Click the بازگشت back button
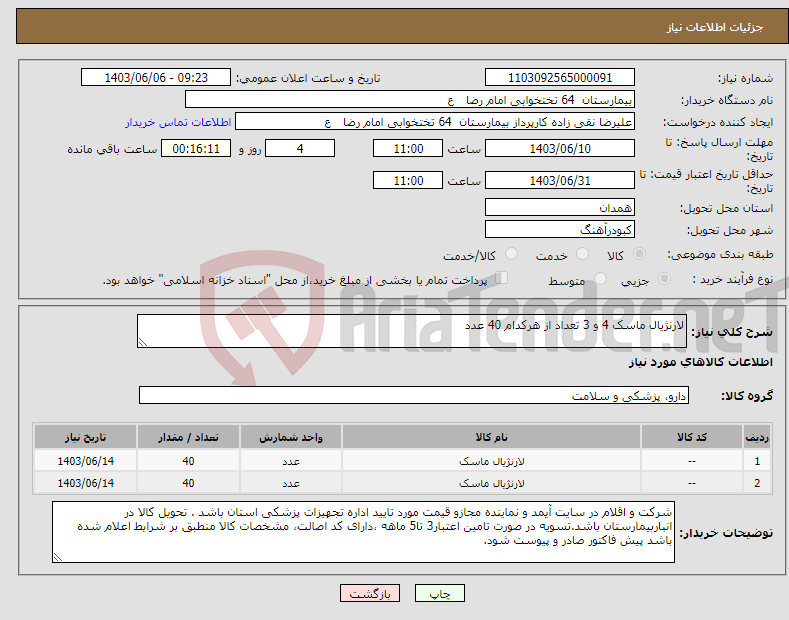Viewport: 789px width, 620px height. coord(370,593)
